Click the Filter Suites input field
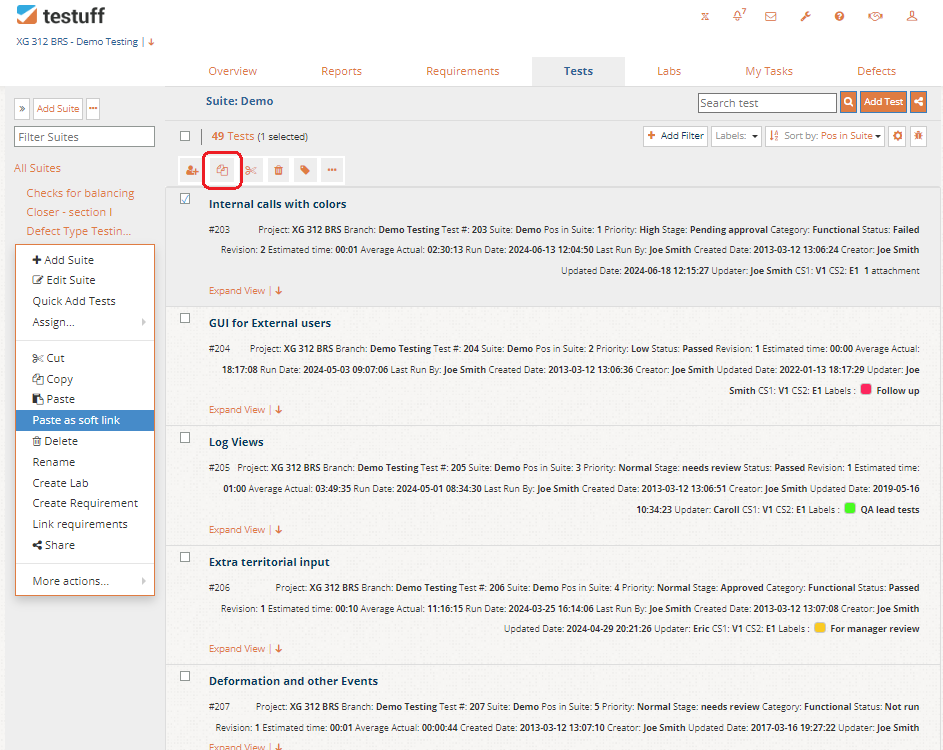The height and width of the screenshot is (750, 943). coord(84,137)
